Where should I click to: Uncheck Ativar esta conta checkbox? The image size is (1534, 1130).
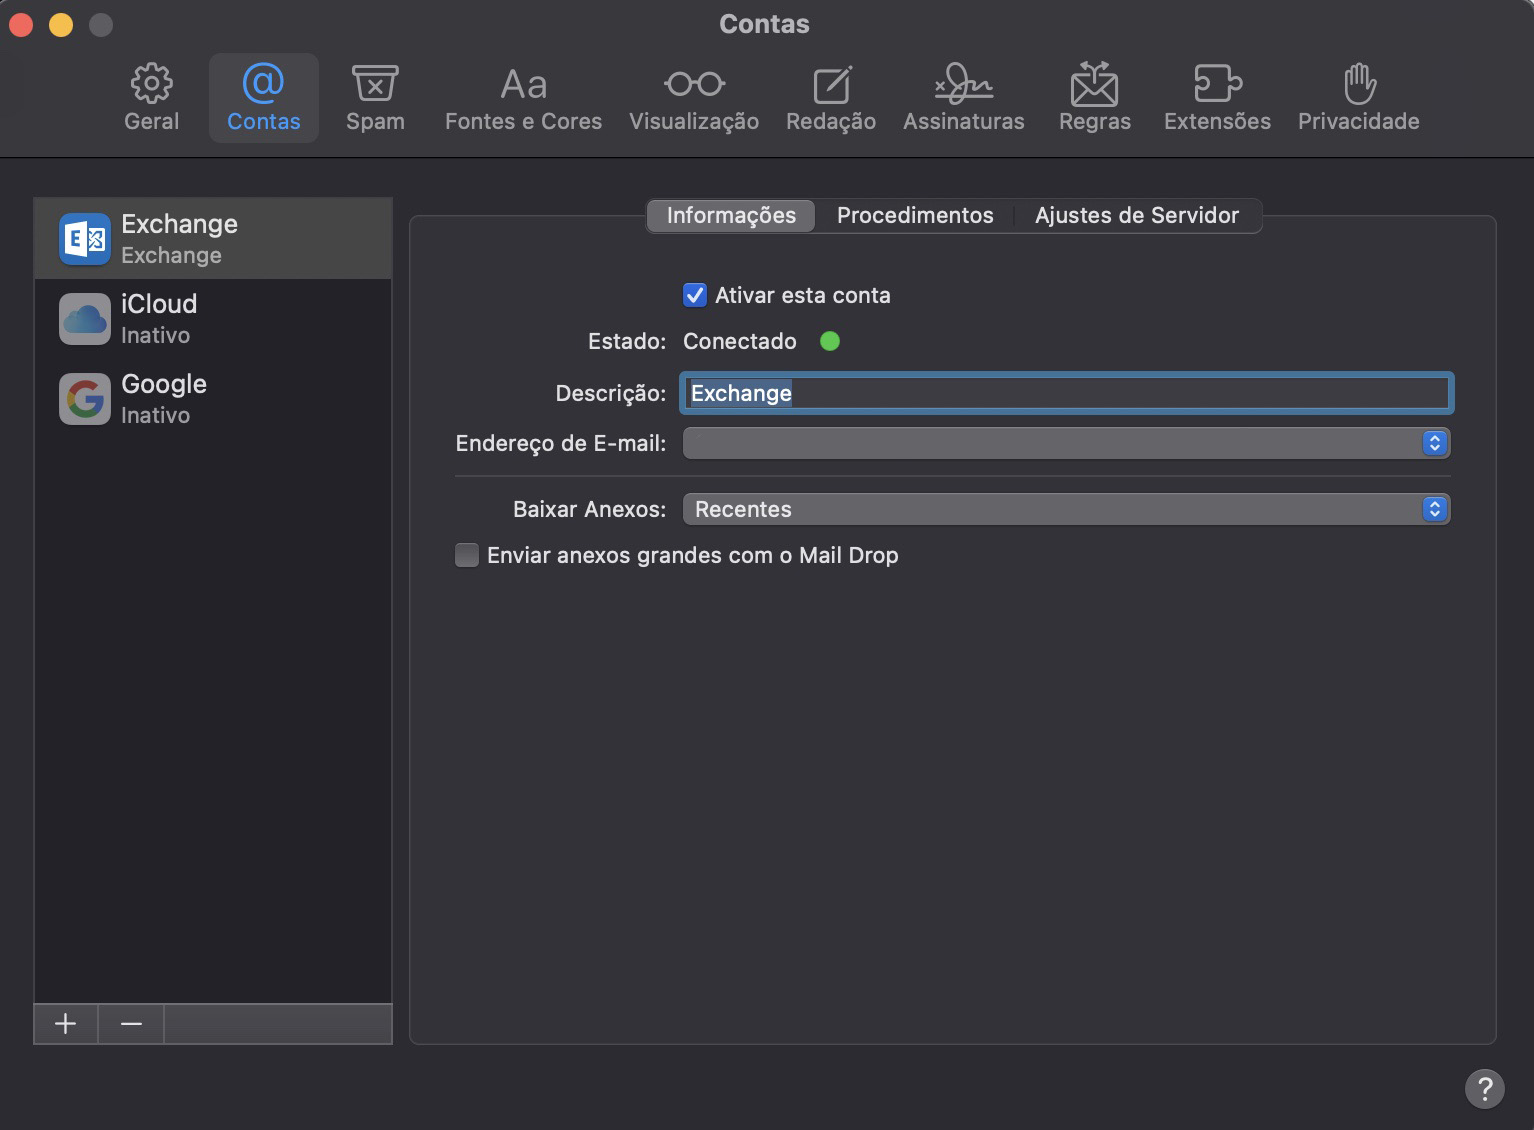click(x=695, y=295)
